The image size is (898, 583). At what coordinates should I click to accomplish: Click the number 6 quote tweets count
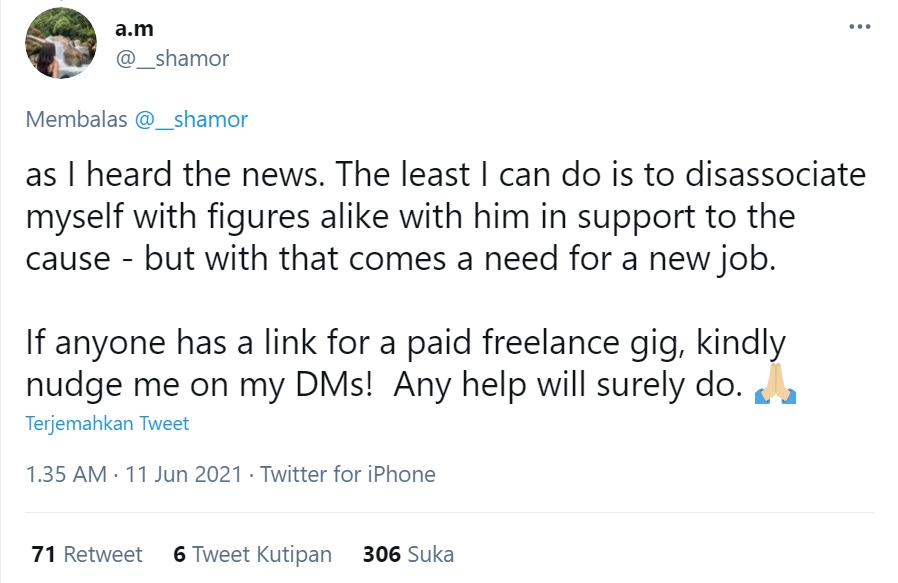coord(179,554)
